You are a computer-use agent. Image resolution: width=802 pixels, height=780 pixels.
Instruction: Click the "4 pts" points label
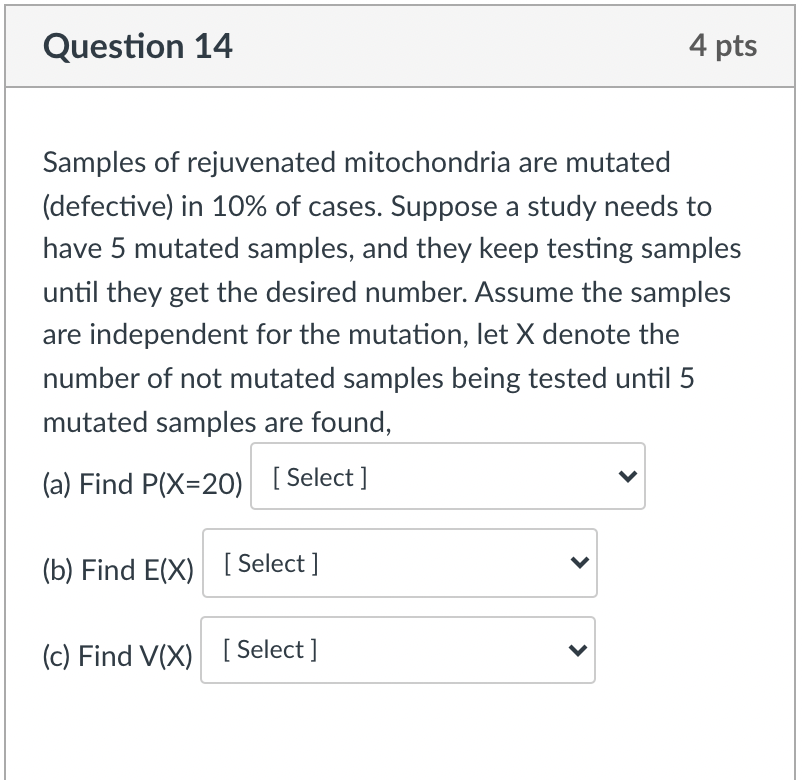click(x=723, y=46)
